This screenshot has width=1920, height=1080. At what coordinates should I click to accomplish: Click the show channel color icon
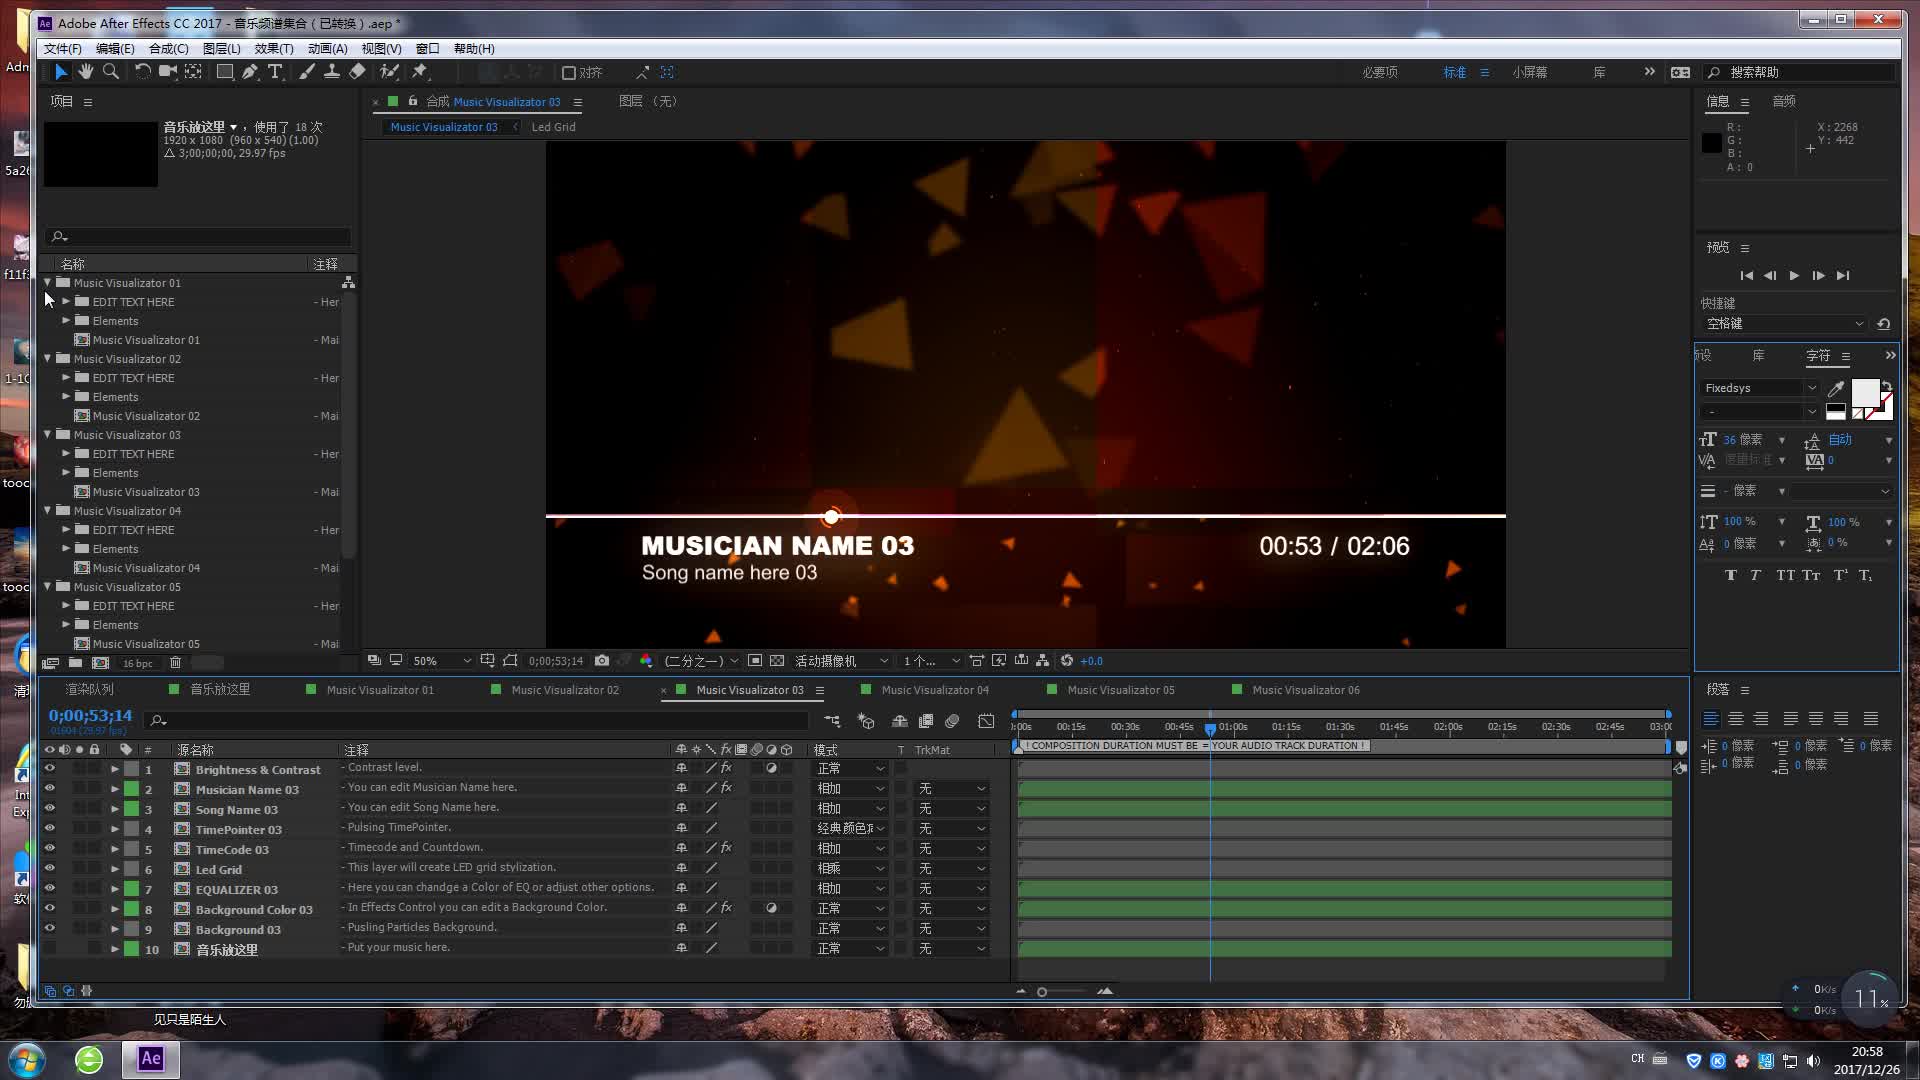646,661
